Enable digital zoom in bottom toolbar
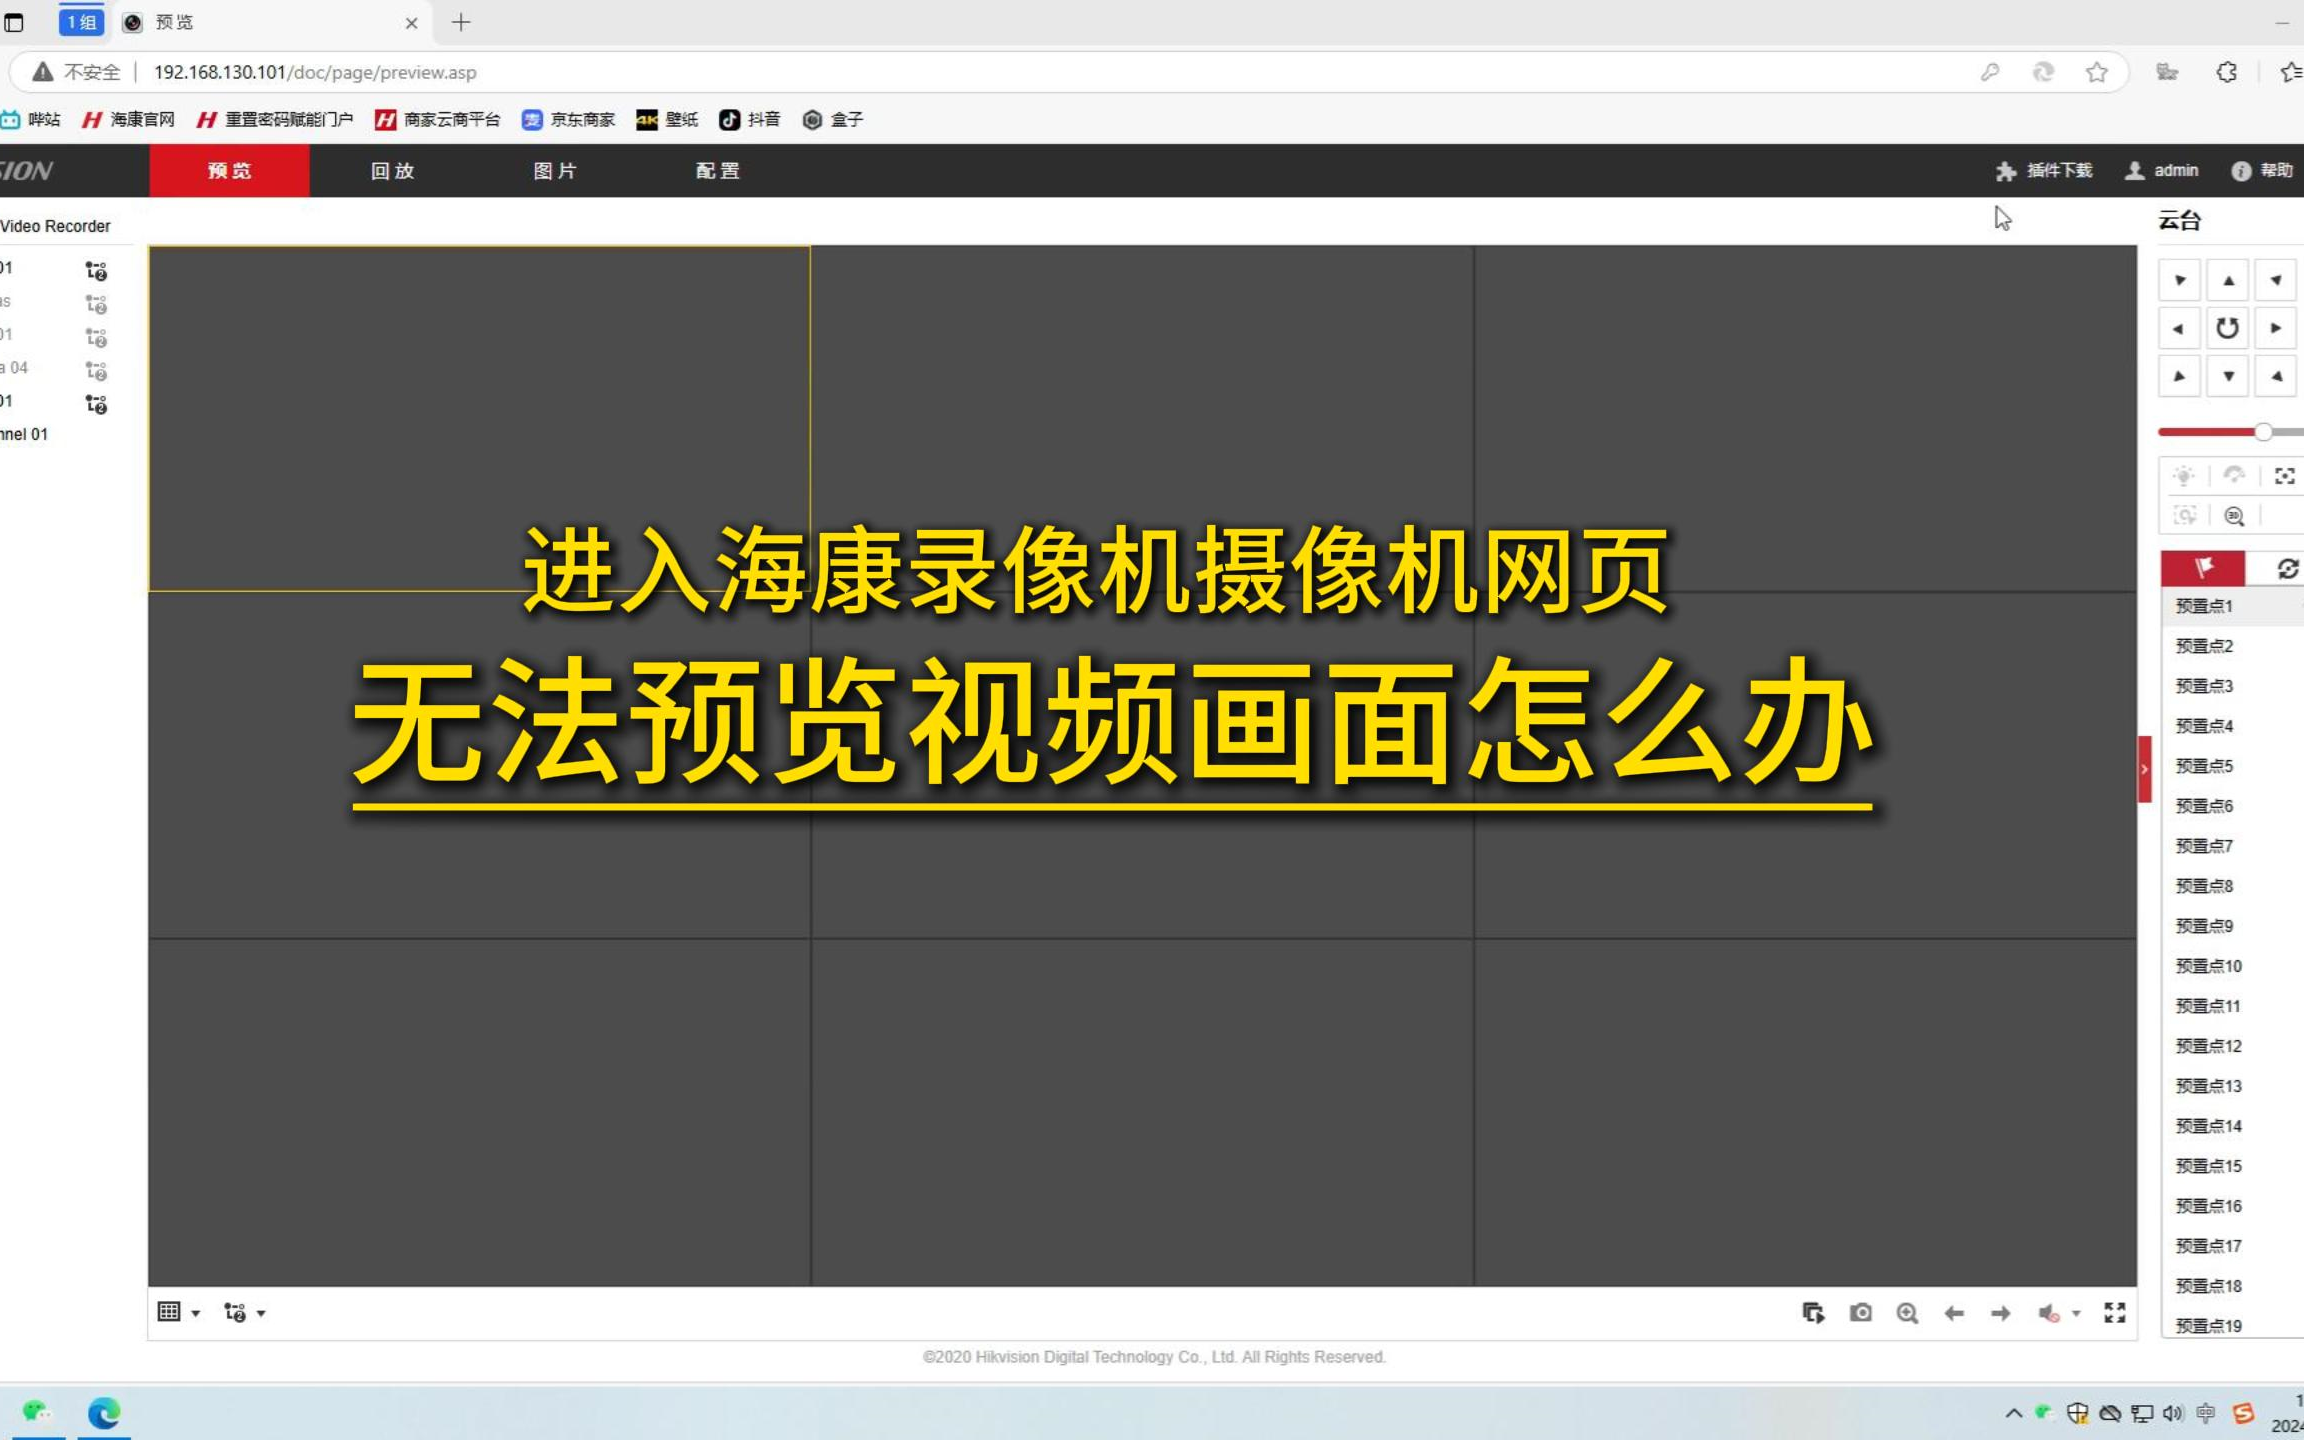2304x1440 pixels. pos(1907,1313)
